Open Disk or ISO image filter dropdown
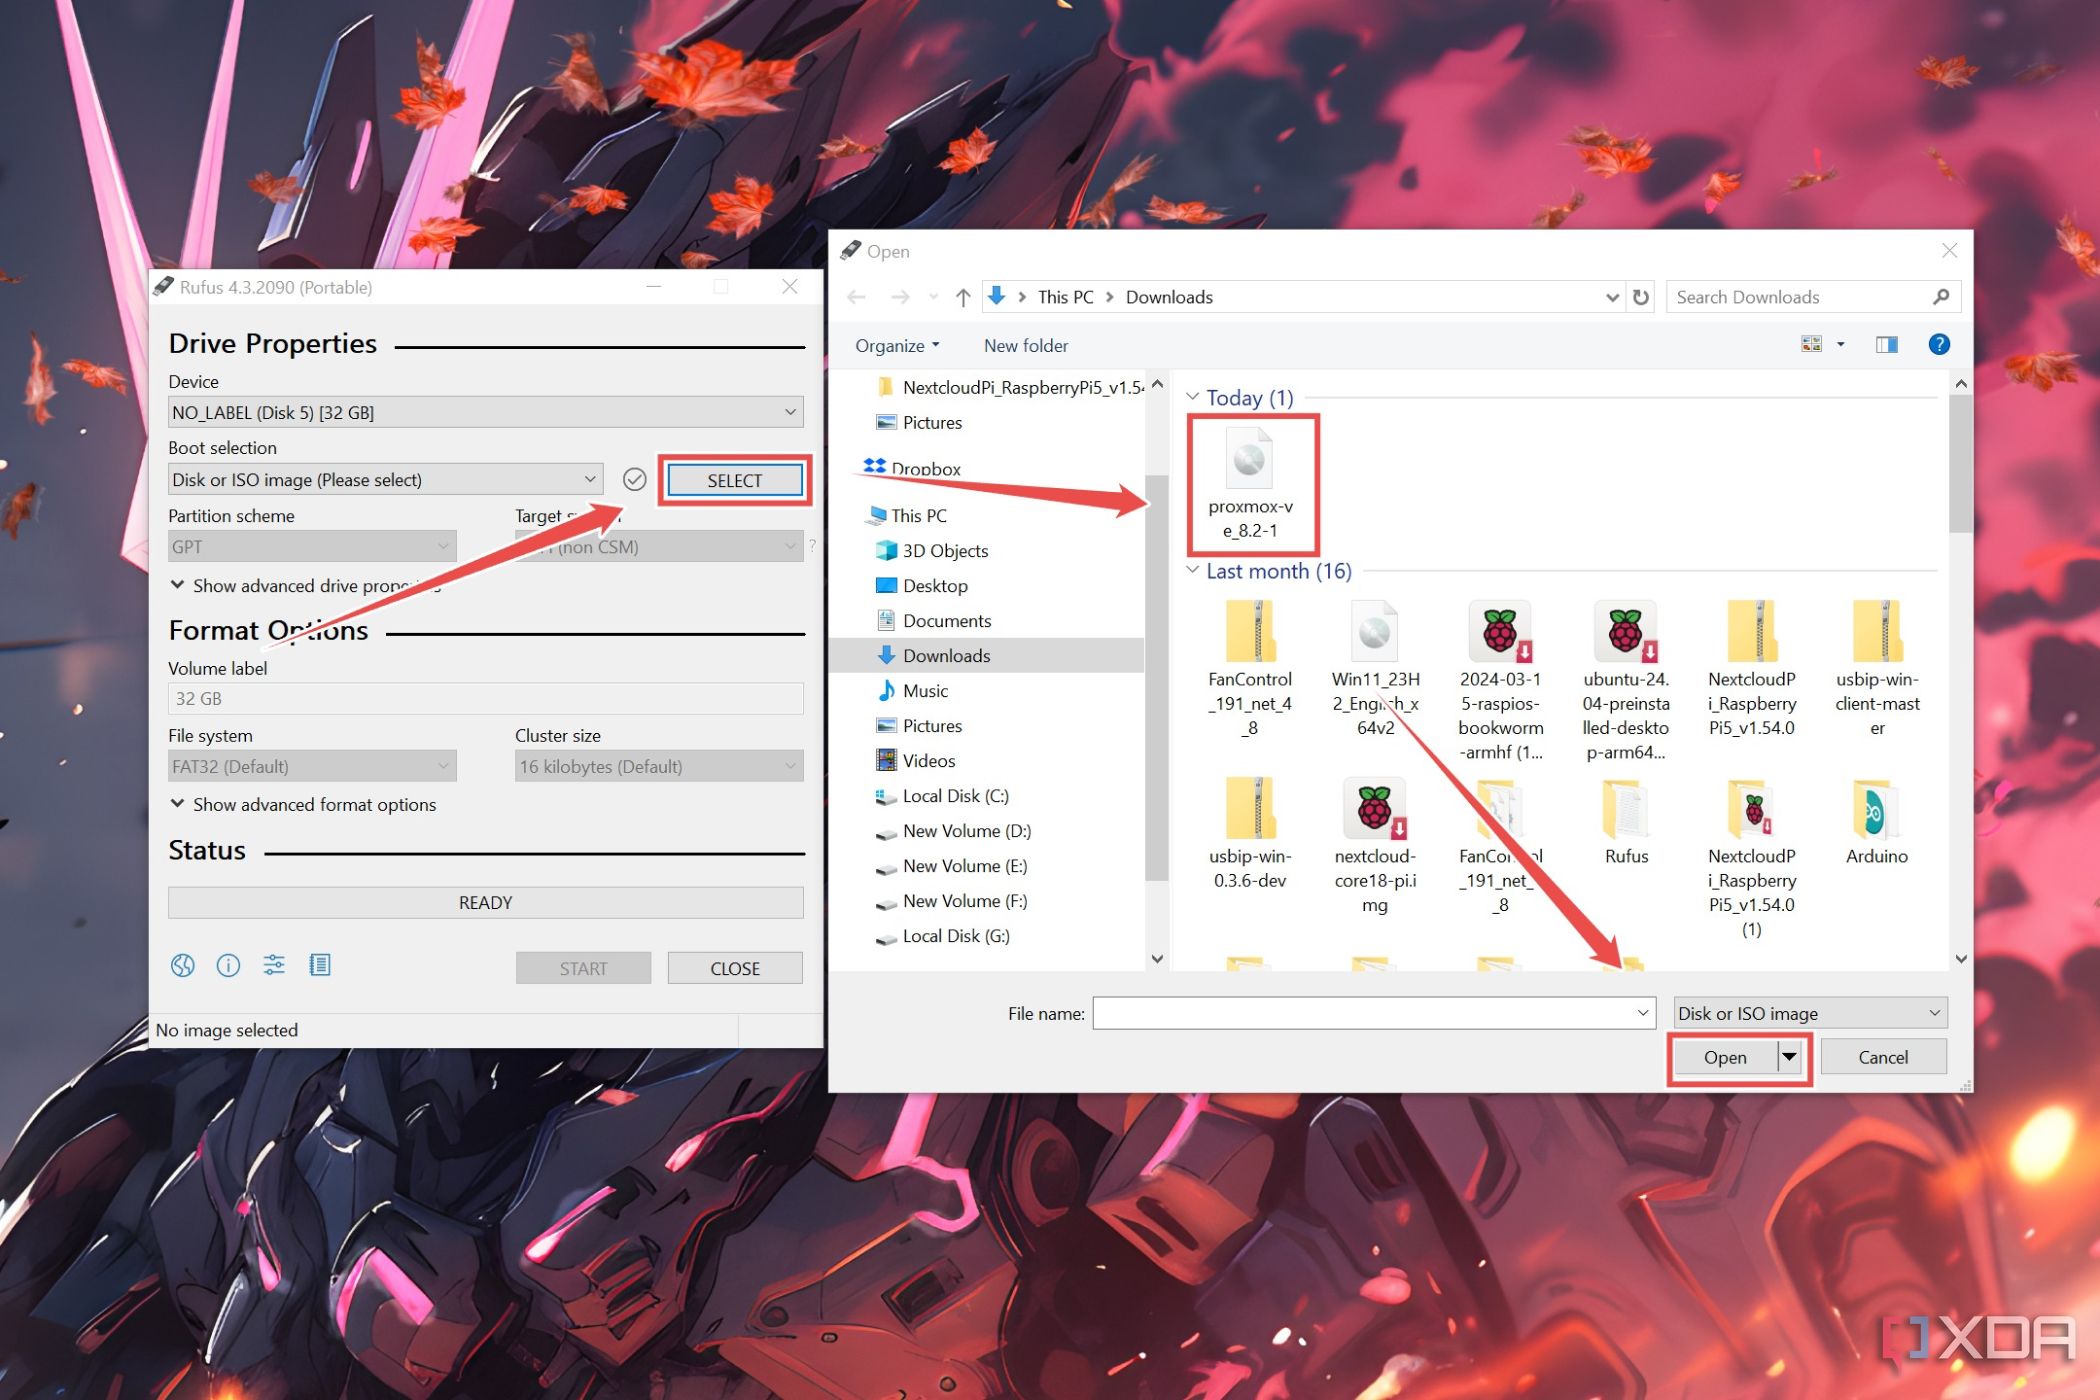The width and height of the screenshot is (2100, 1400). [x=1810, y=1013]
